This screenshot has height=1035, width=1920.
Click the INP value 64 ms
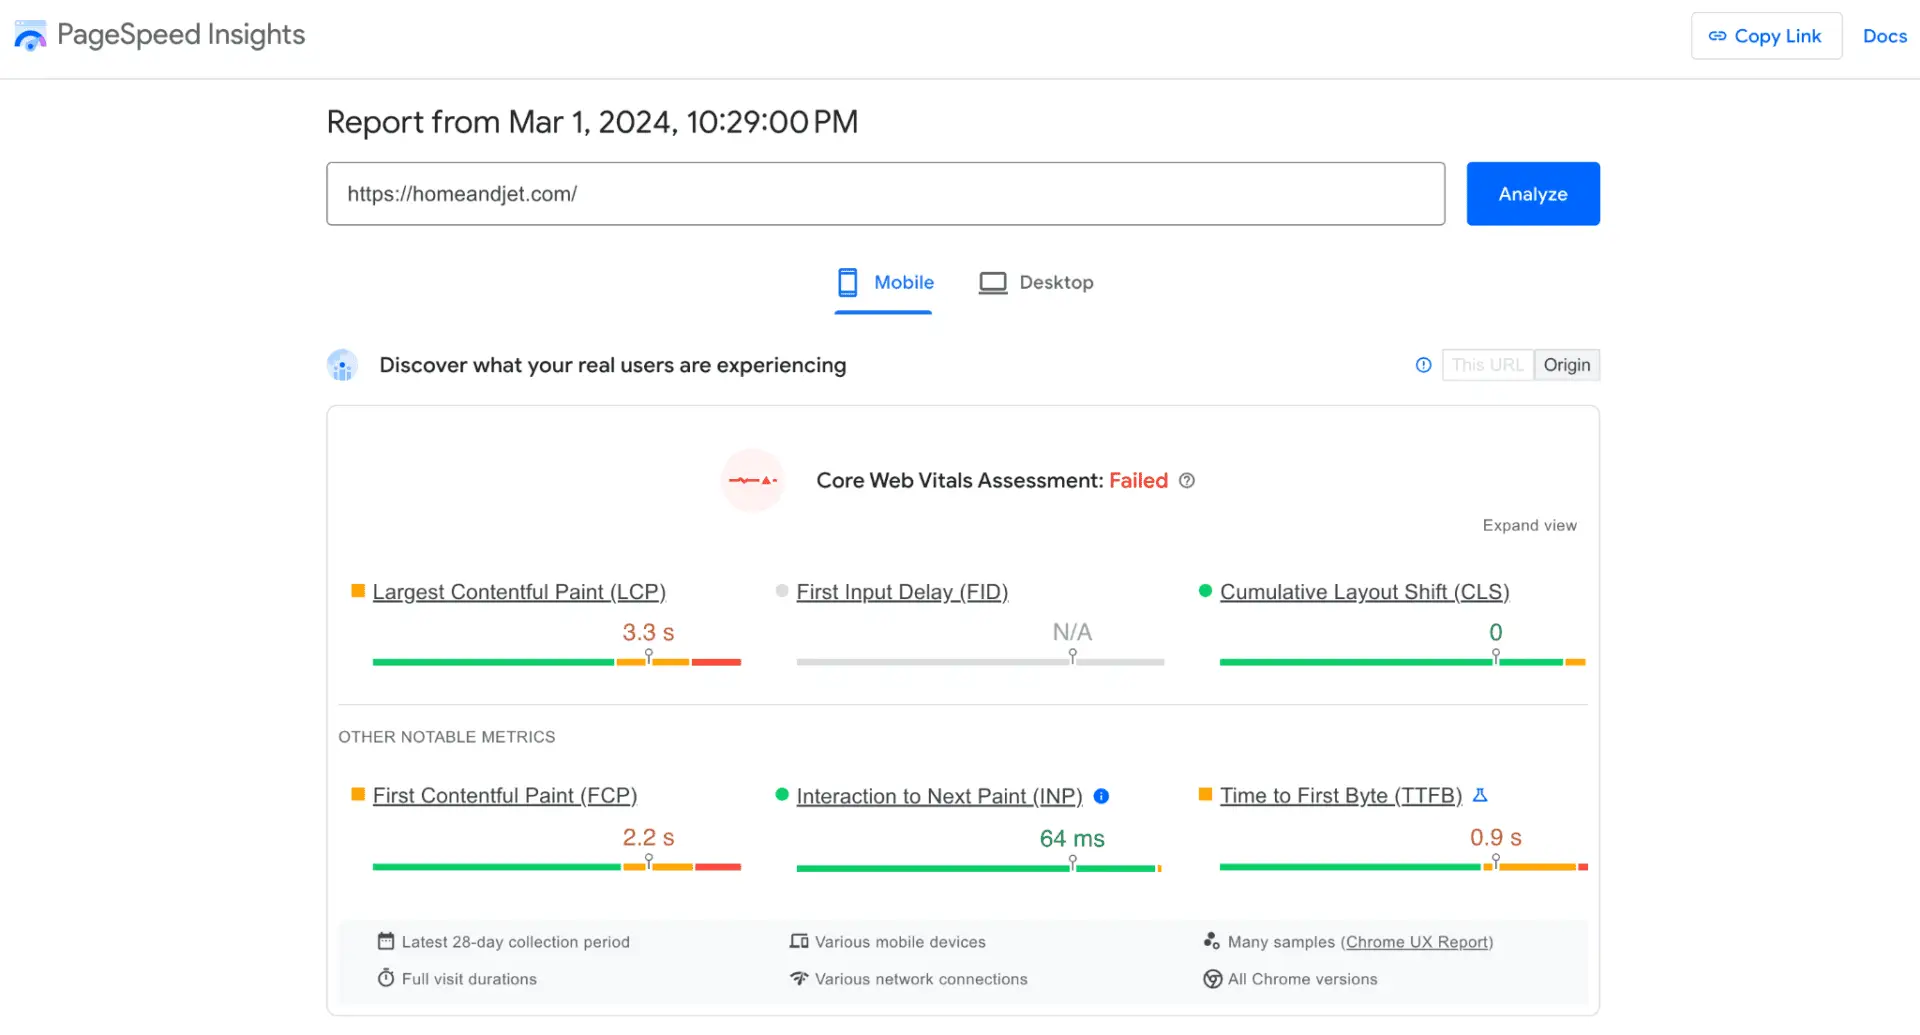click(1072, 839)
